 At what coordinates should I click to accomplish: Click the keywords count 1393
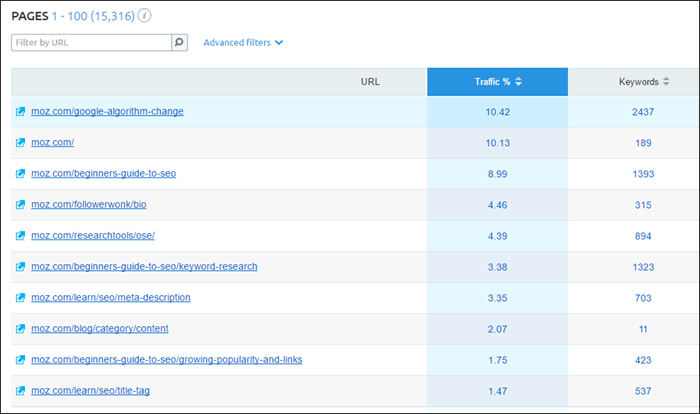[643, 174]
